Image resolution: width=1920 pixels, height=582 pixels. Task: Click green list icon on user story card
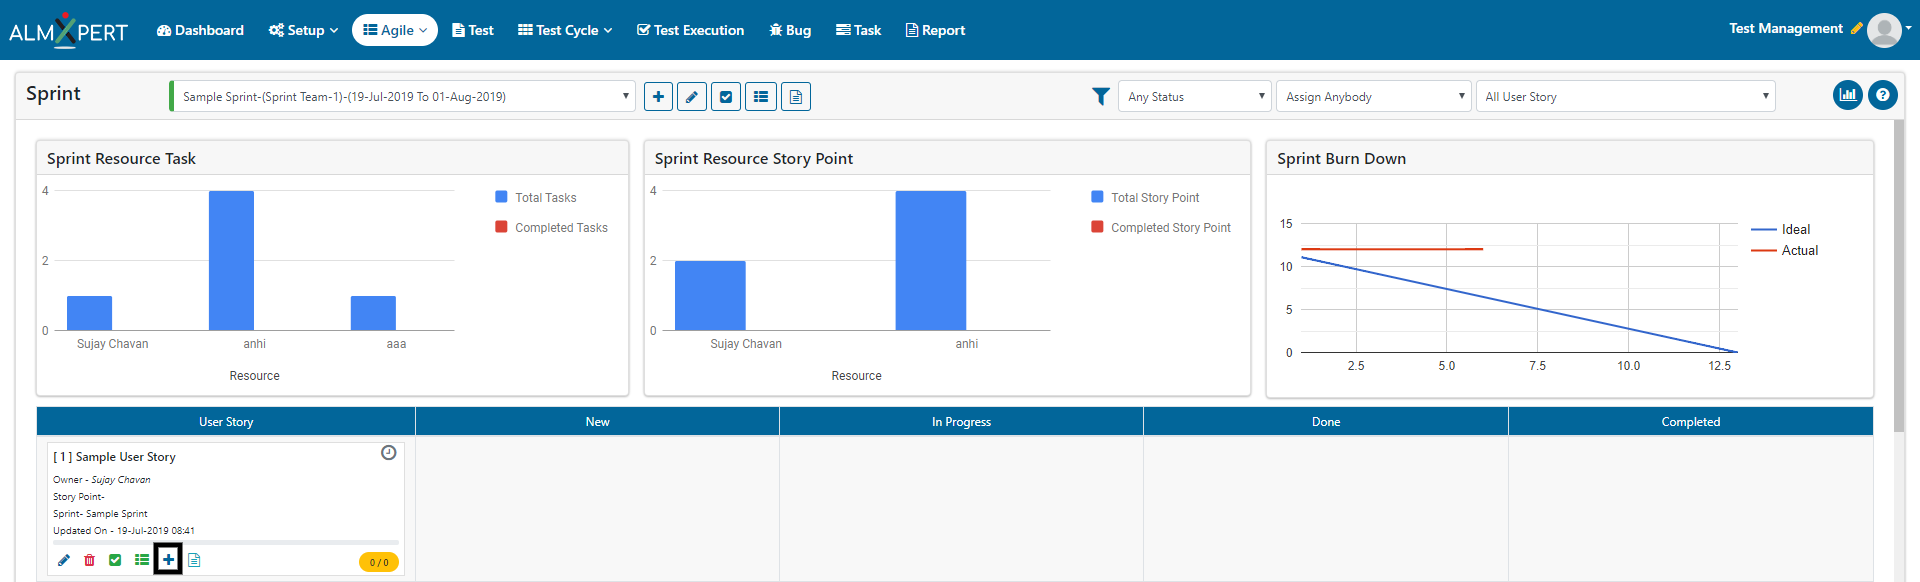[x=142, y=560]
